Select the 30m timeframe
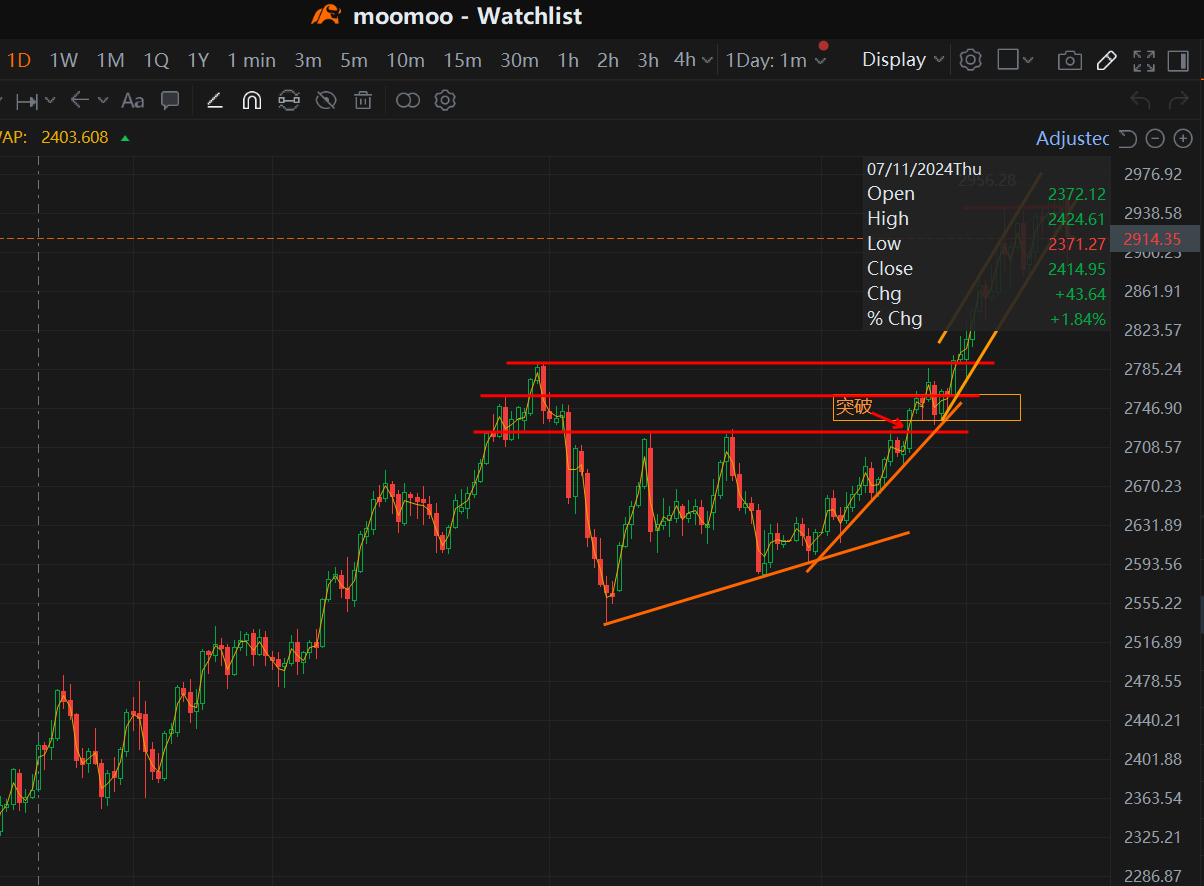The width and height of the screenshot is (1204, 886). 519,60
